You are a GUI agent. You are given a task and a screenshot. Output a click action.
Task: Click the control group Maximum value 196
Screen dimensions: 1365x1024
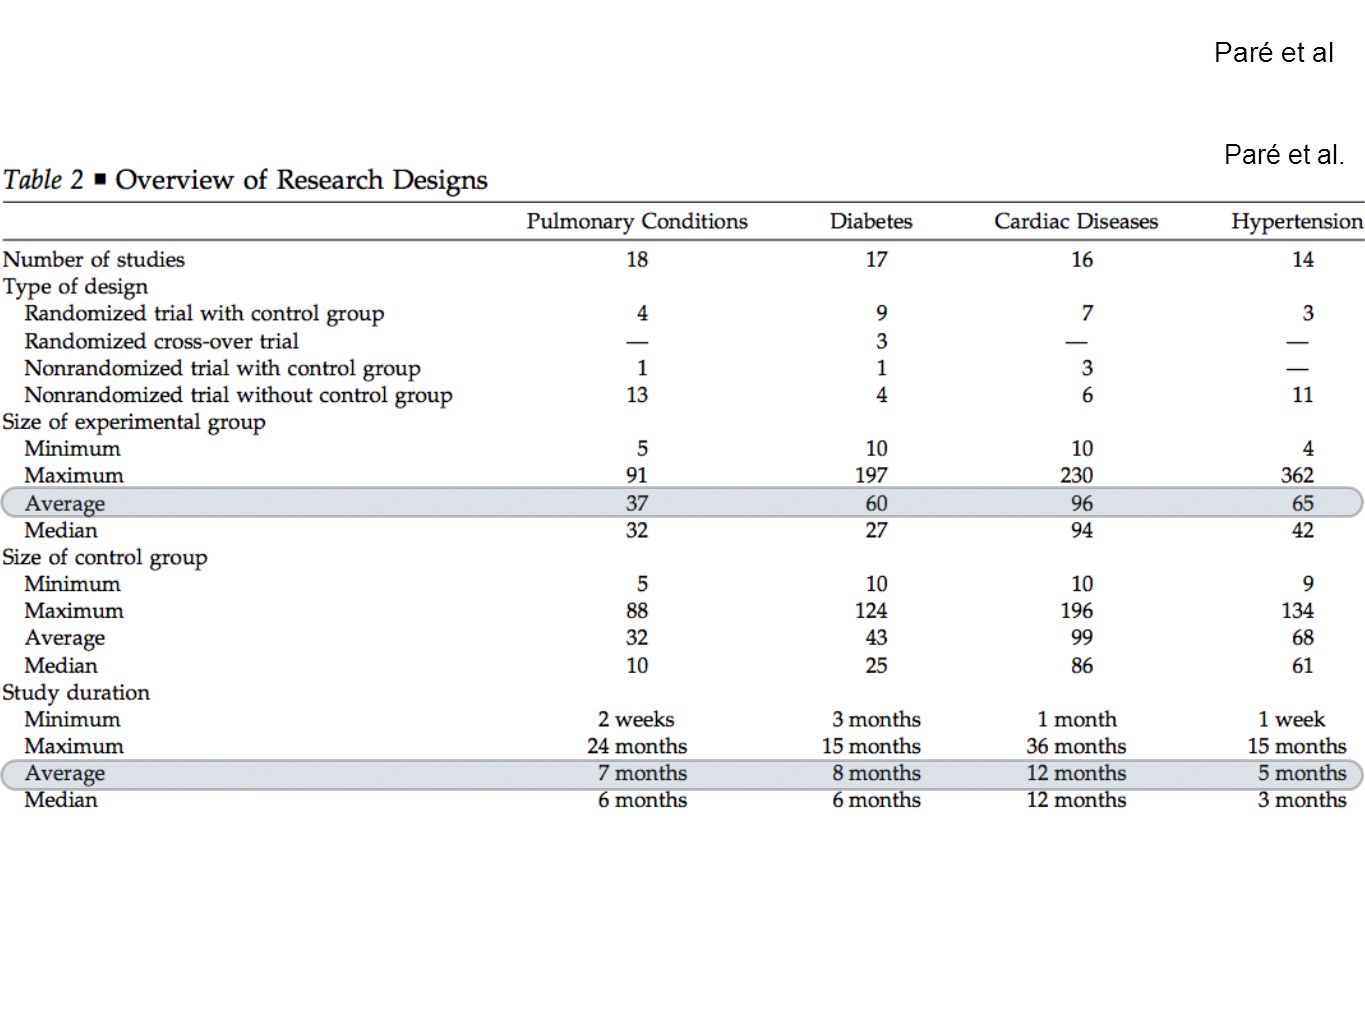(1077, 610)
